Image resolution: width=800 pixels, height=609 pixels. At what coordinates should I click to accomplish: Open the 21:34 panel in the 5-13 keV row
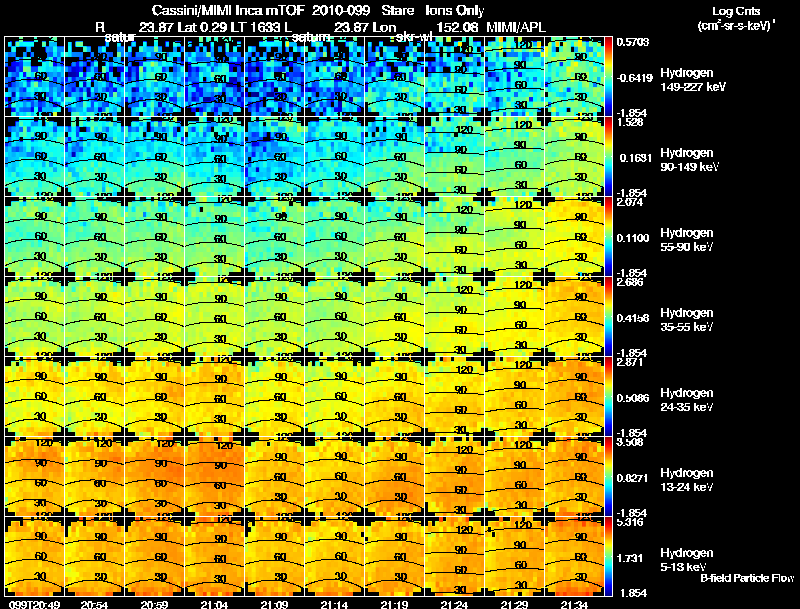pyautogui.click(x=574, y=556)
